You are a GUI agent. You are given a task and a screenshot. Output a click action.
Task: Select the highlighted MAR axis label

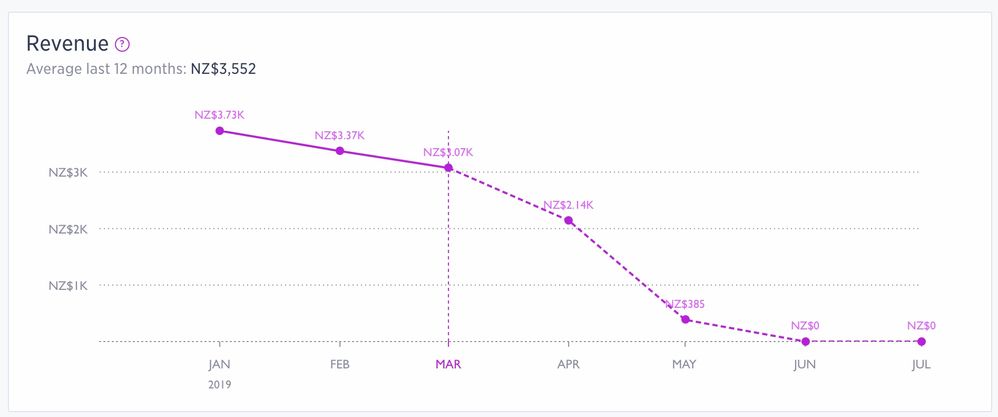pyautogui.click(x=448, y=364)
